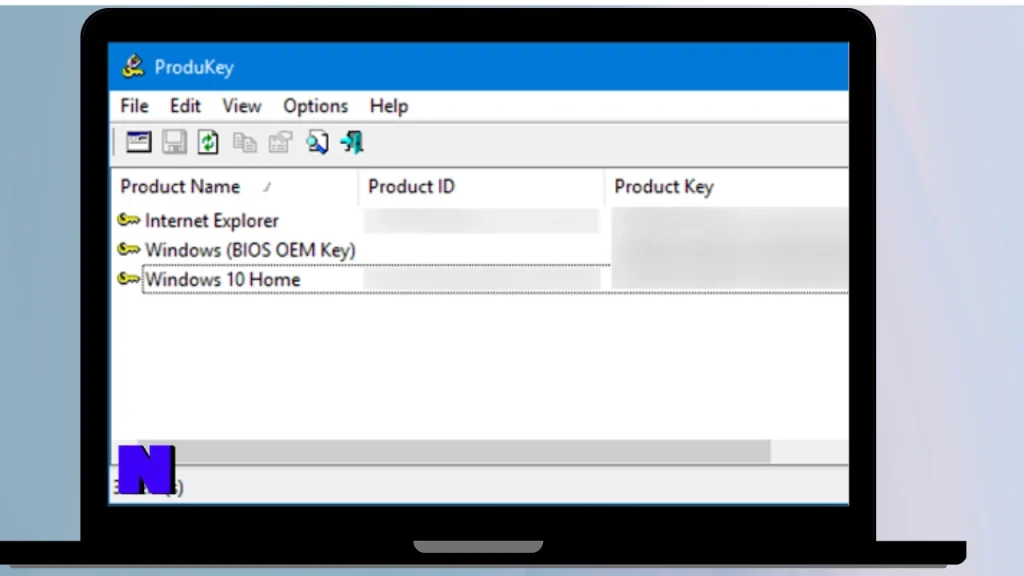Image resolution: width=1024 pixels, height=576 pixels.
Task: Click the green Refresh toolbar icon
Action: (208, 142)
